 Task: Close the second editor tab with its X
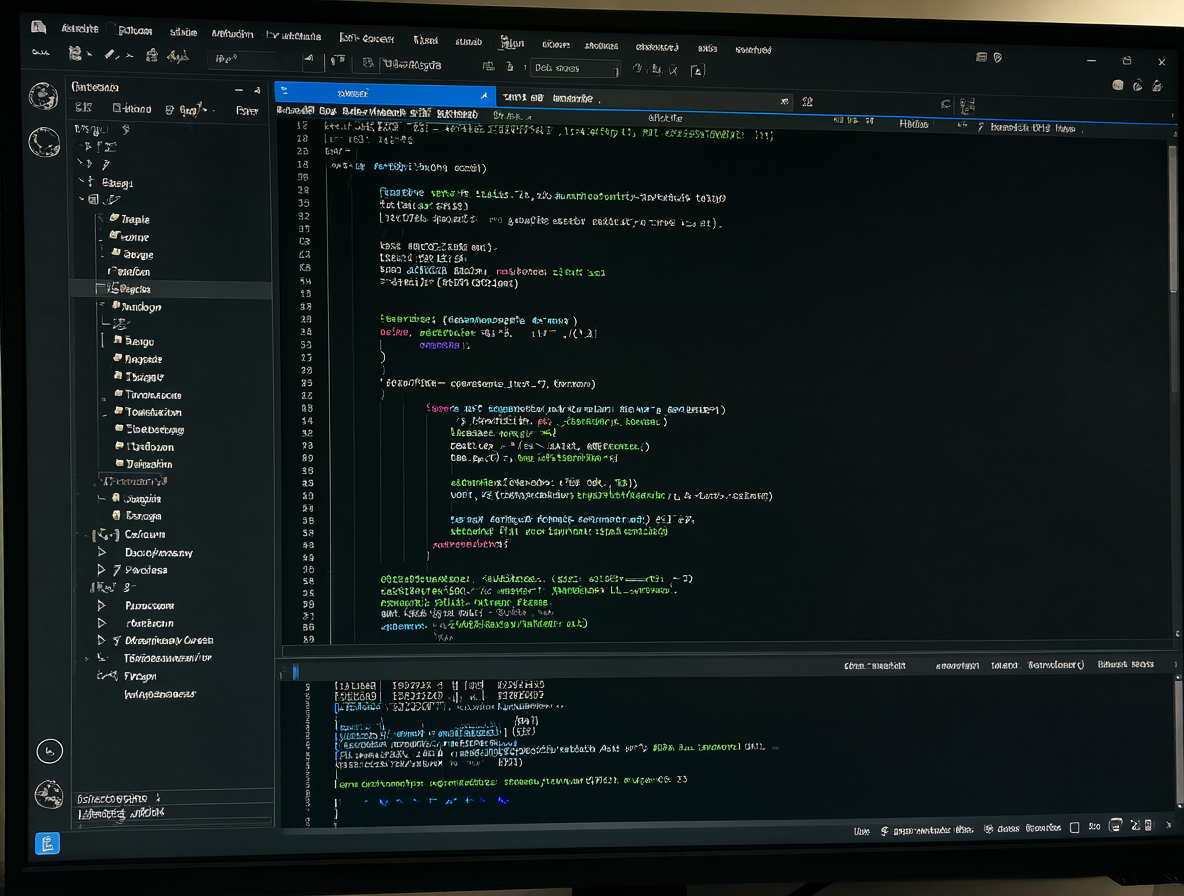click(x=785, y=101)
